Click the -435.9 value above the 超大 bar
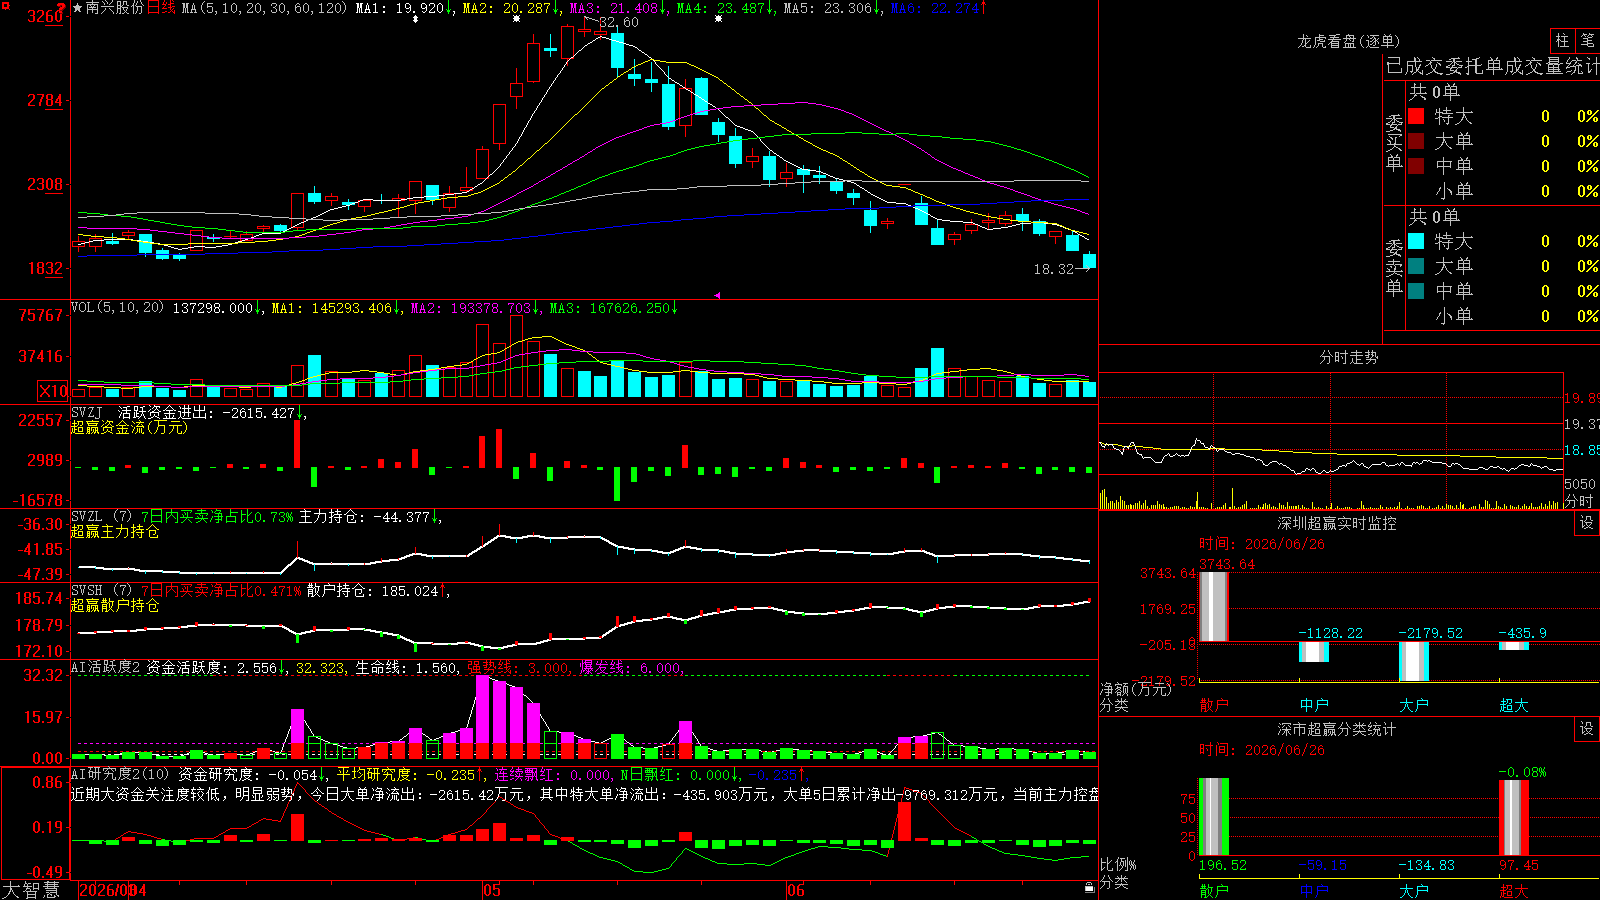The height and width of the screenshot is (900, 1600). tap(1523, 633)
